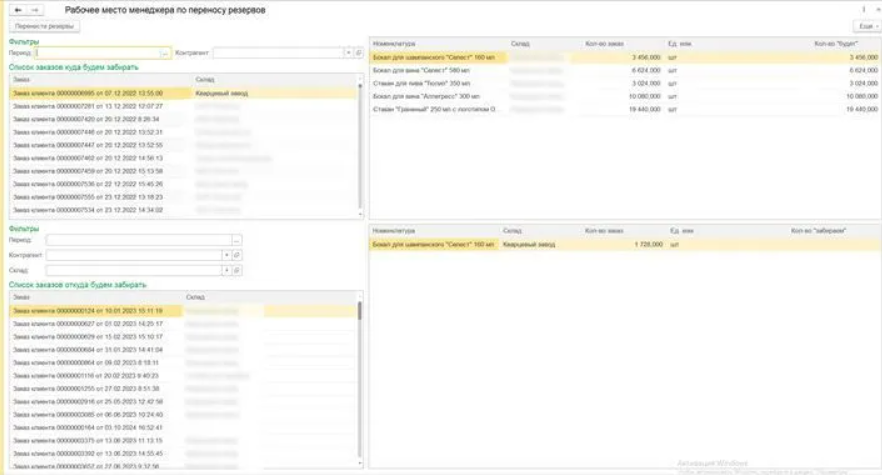Click the 'Перенести резервы' button

point(44,26)
